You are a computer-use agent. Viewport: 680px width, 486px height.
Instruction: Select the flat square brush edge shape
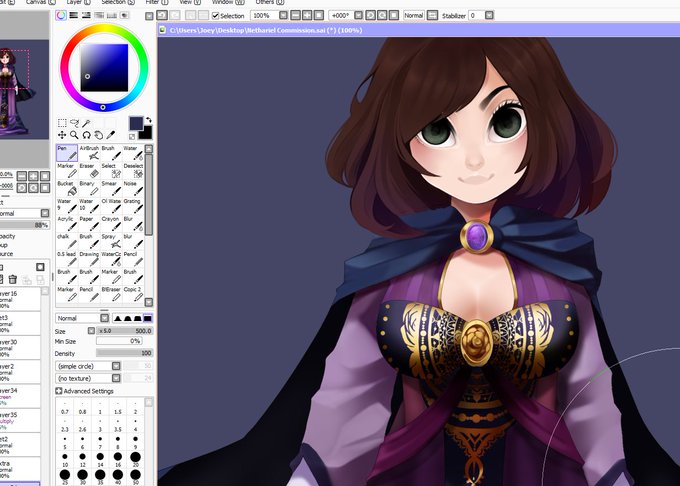pyautogui.click(x=147, y=318)
